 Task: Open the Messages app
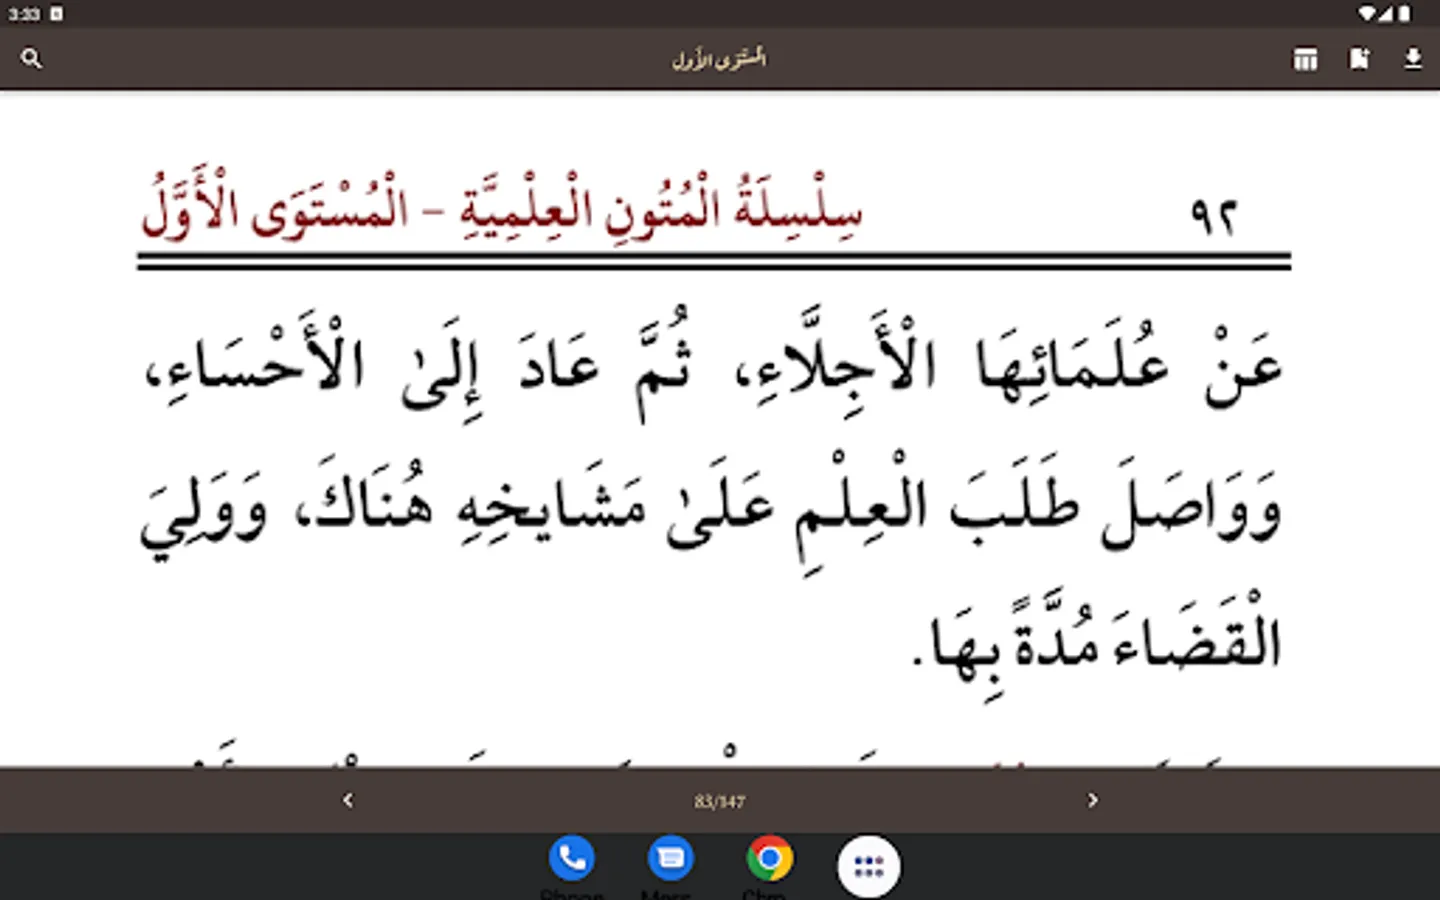click(x=670, y=859)
